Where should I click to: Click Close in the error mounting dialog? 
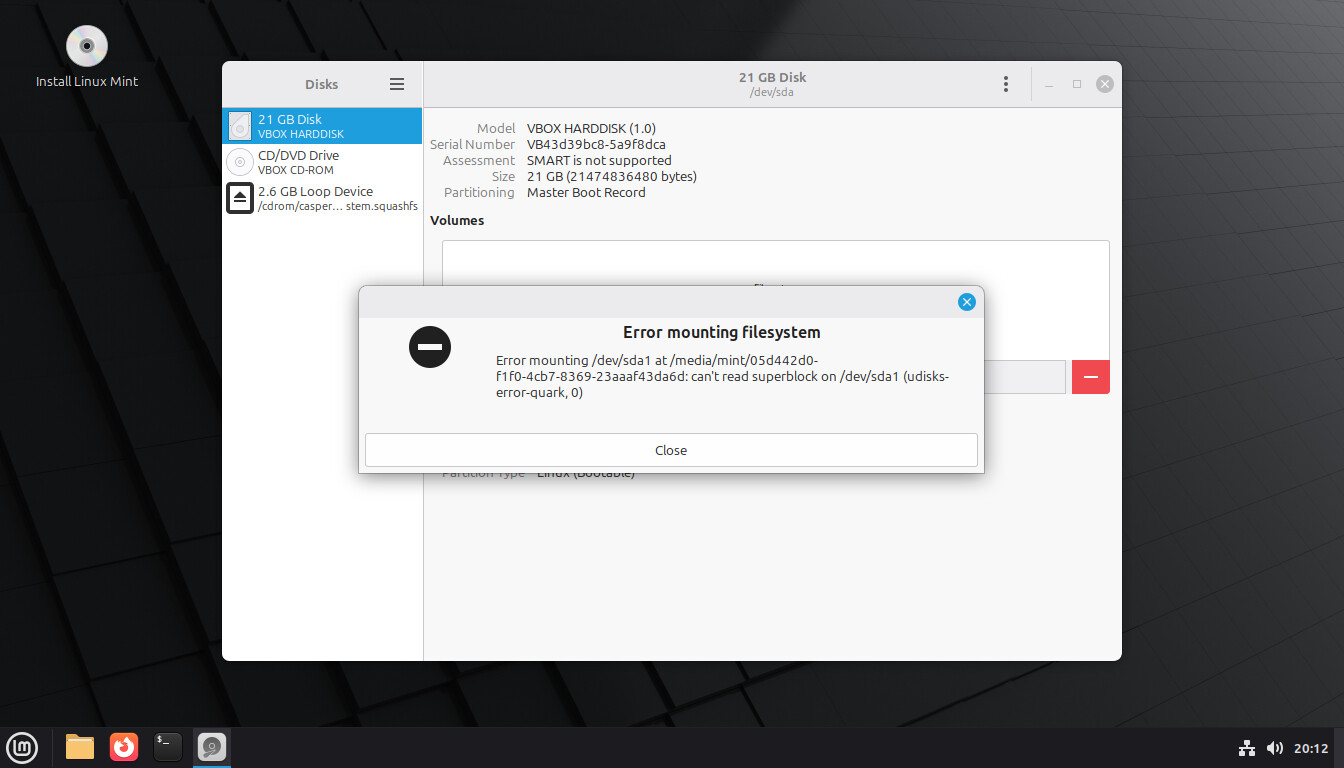tap(670, 450)
